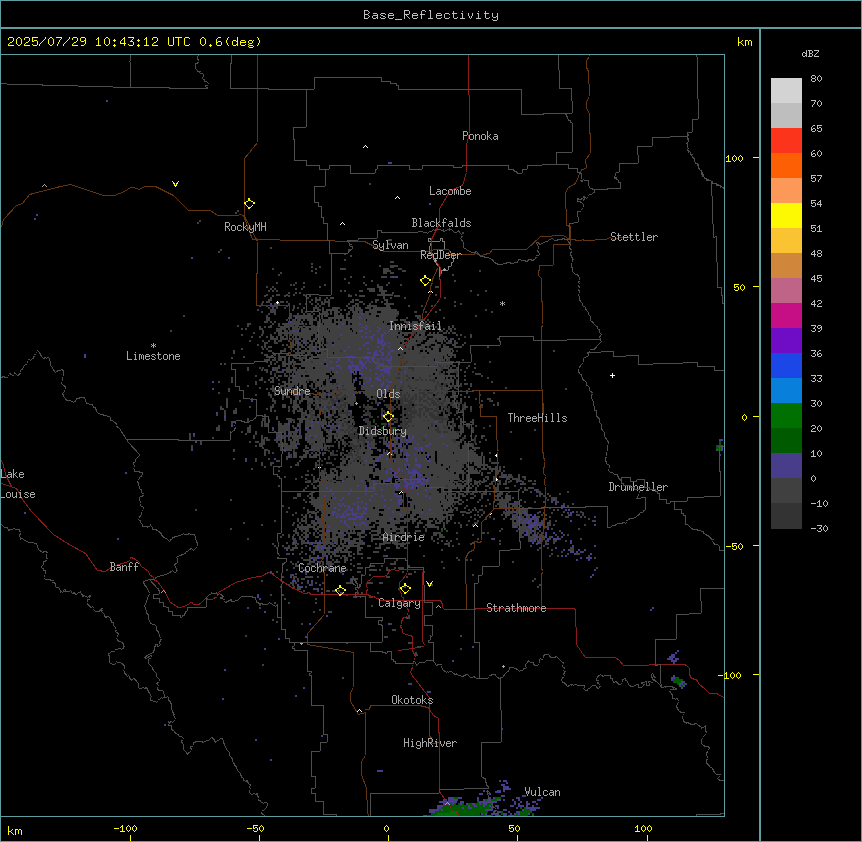
Task: Click the km unit label at top right
Action: 744,42
